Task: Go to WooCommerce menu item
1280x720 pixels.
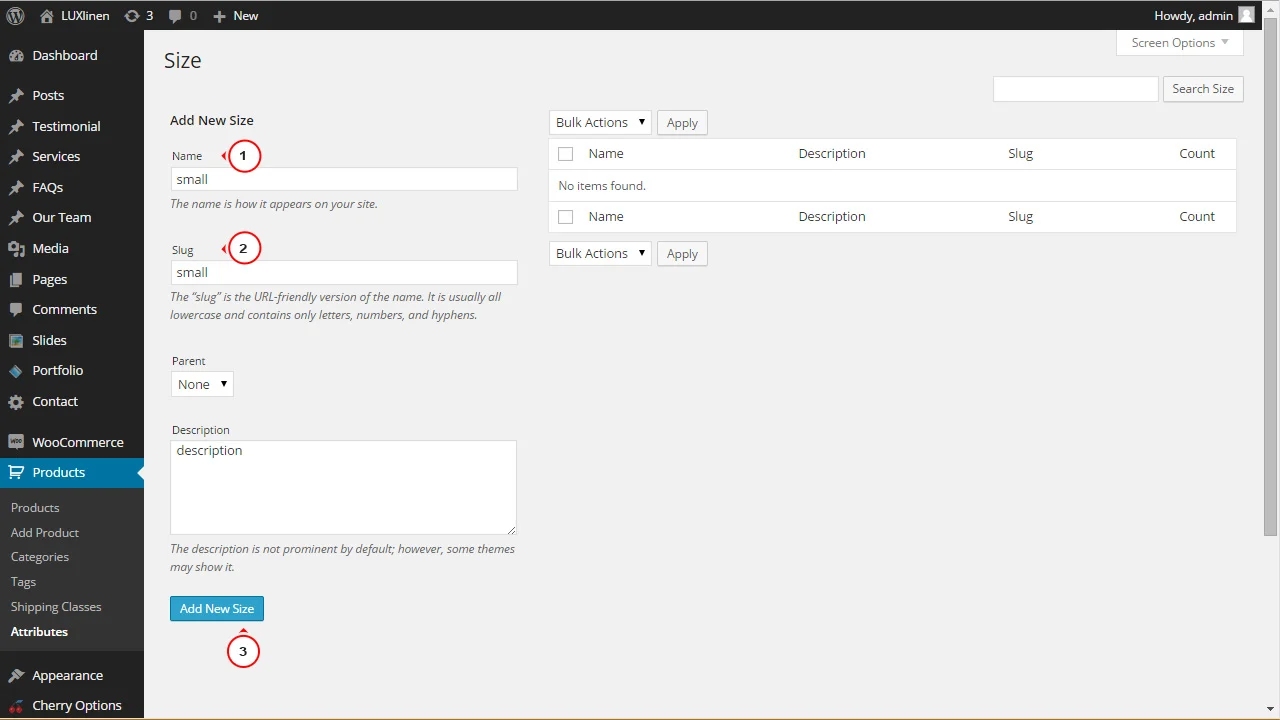Action: (77, 442)
